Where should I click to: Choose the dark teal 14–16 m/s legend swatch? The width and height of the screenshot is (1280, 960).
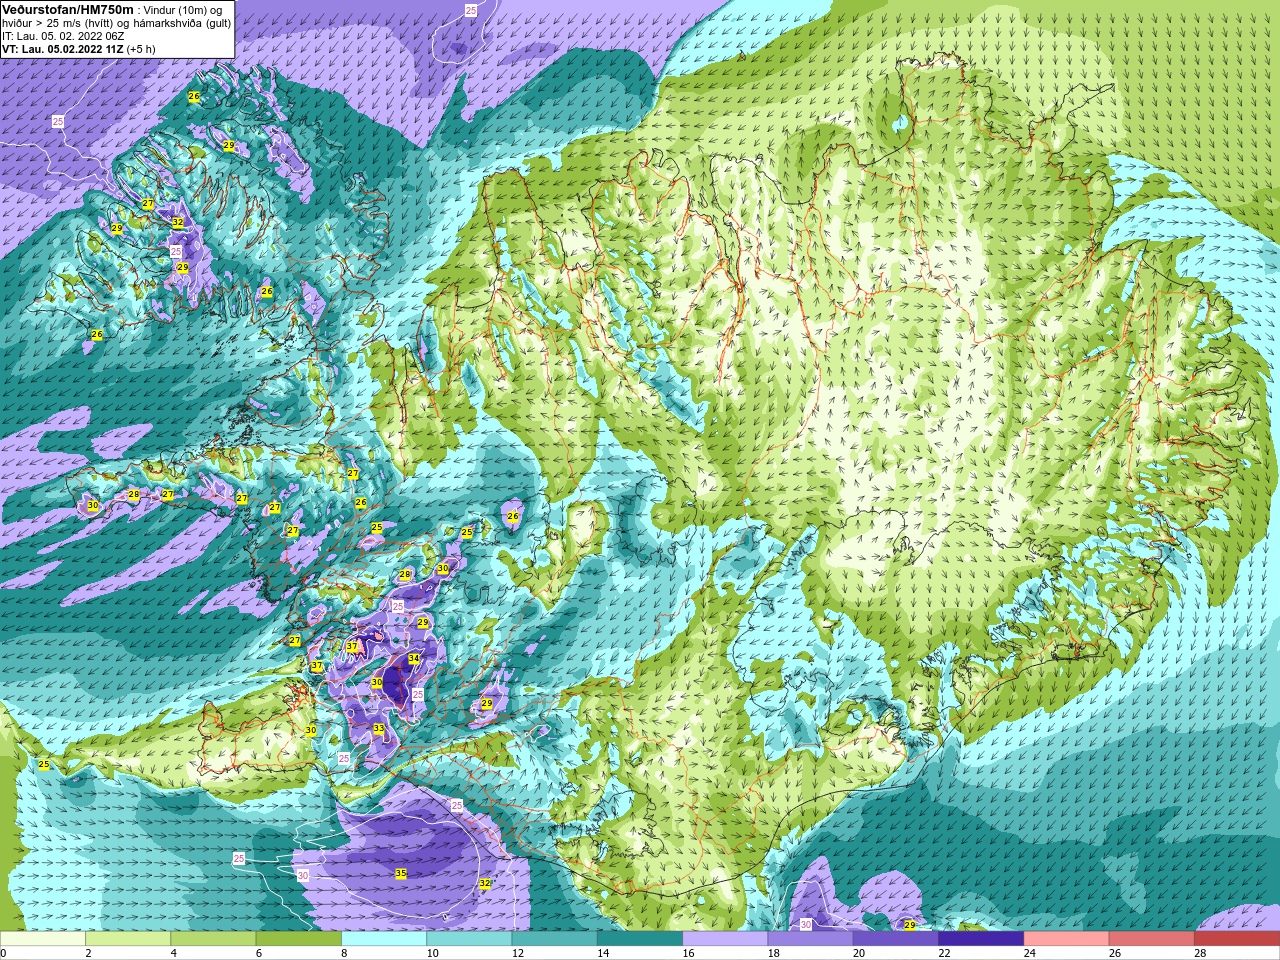tap(640, 939)
